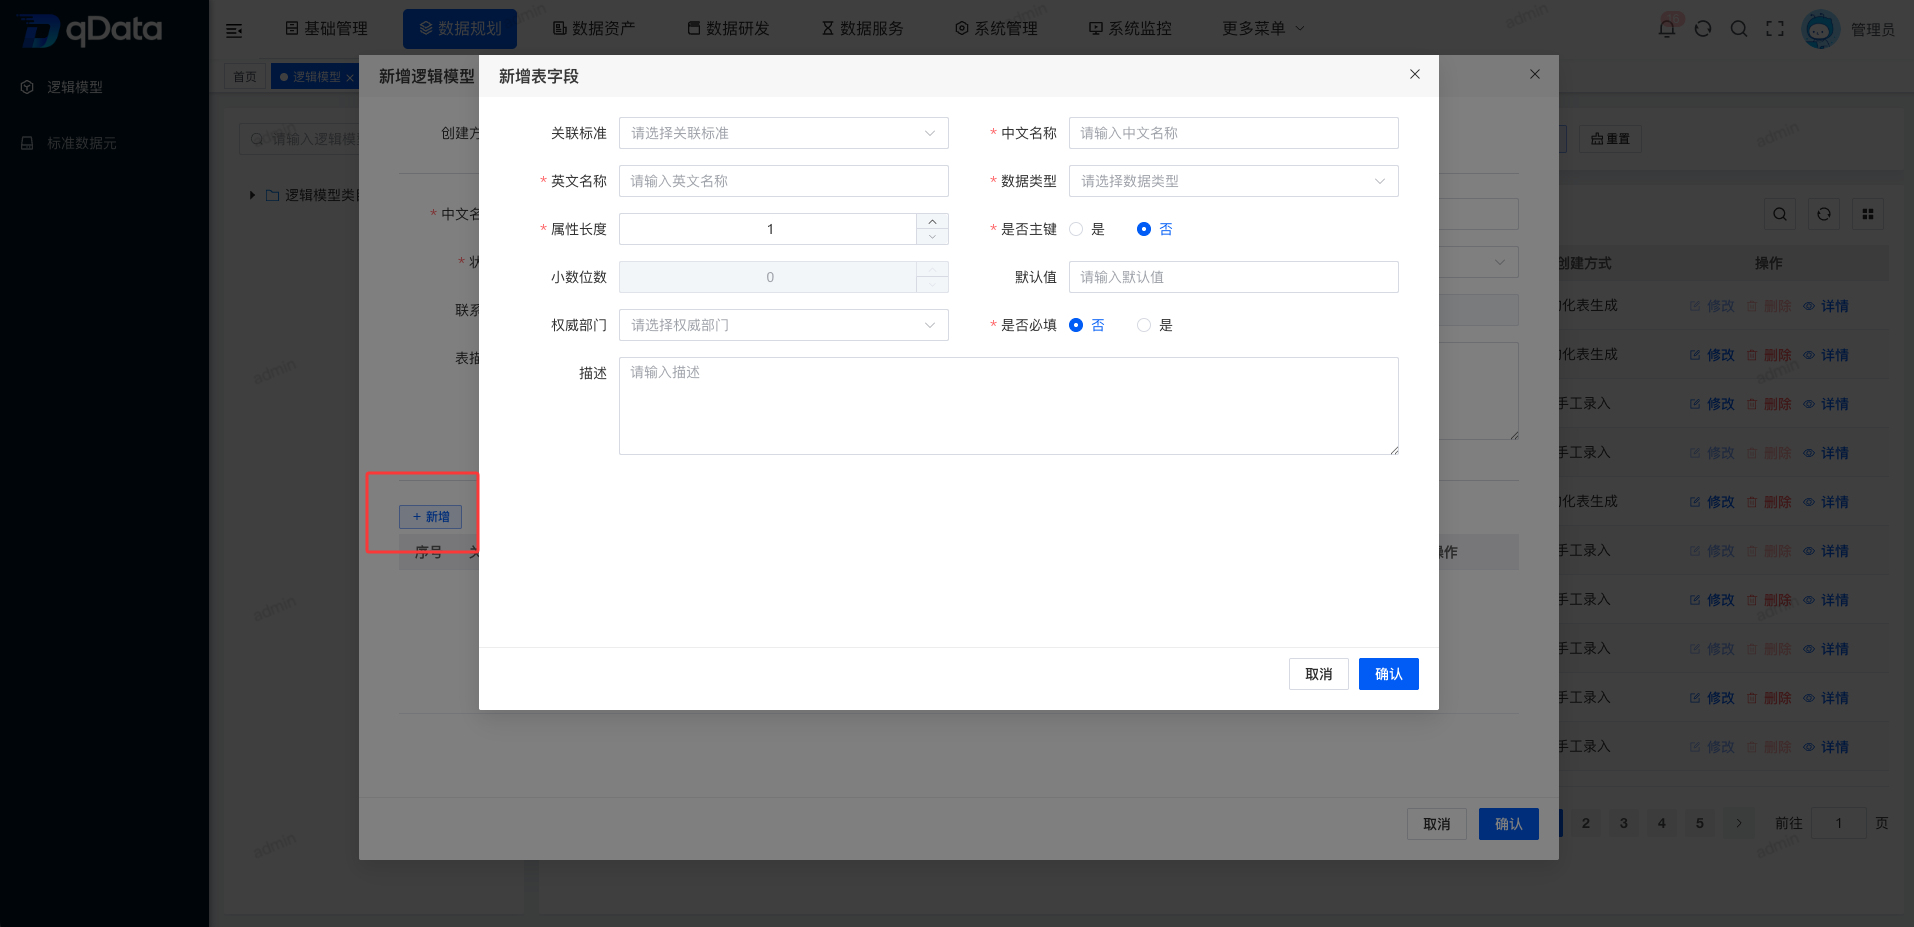The height and width of the screenshot is (927, 1914).
Task: Click 修改 in the first table row
Action: tap(1712, 306)
